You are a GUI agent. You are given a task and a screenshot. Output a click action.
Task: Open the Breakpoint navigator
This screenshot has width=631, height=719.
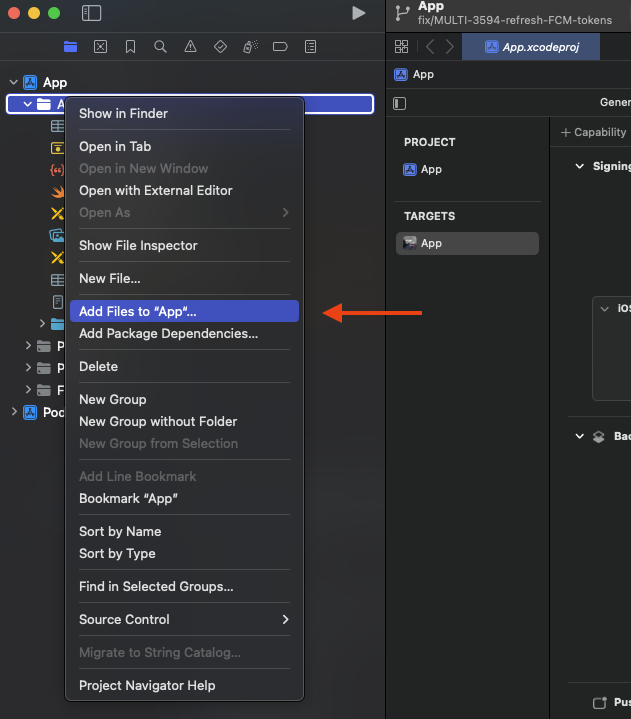coord(280,47)
